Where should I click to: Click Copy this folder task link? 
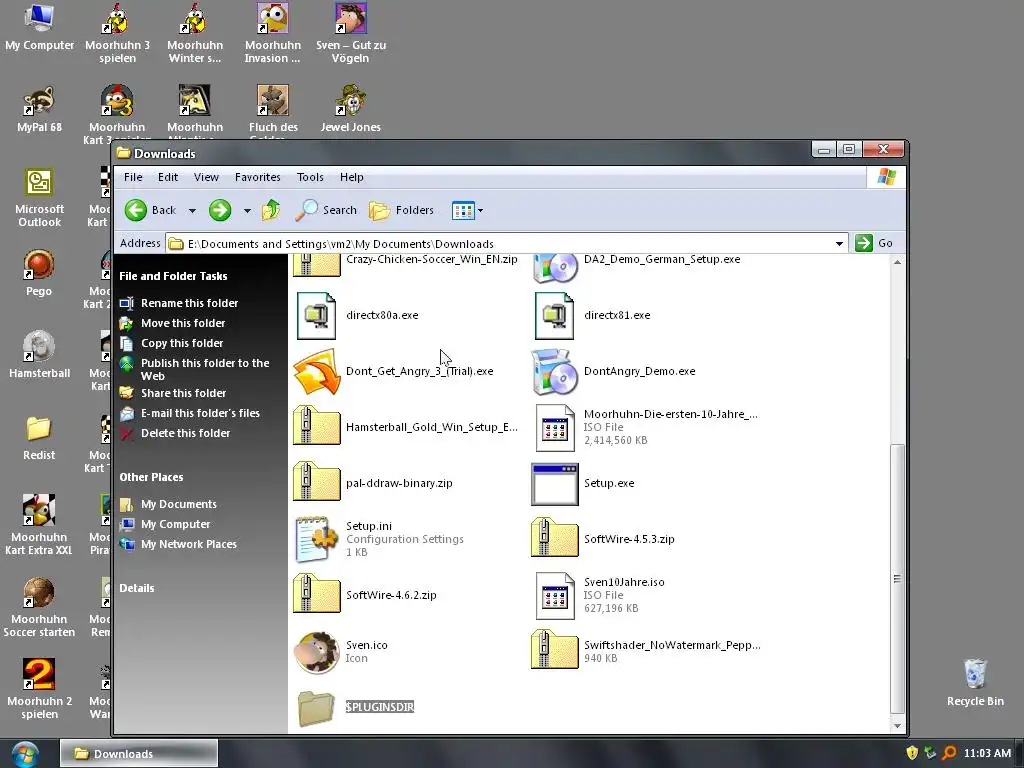click(182, 343)
